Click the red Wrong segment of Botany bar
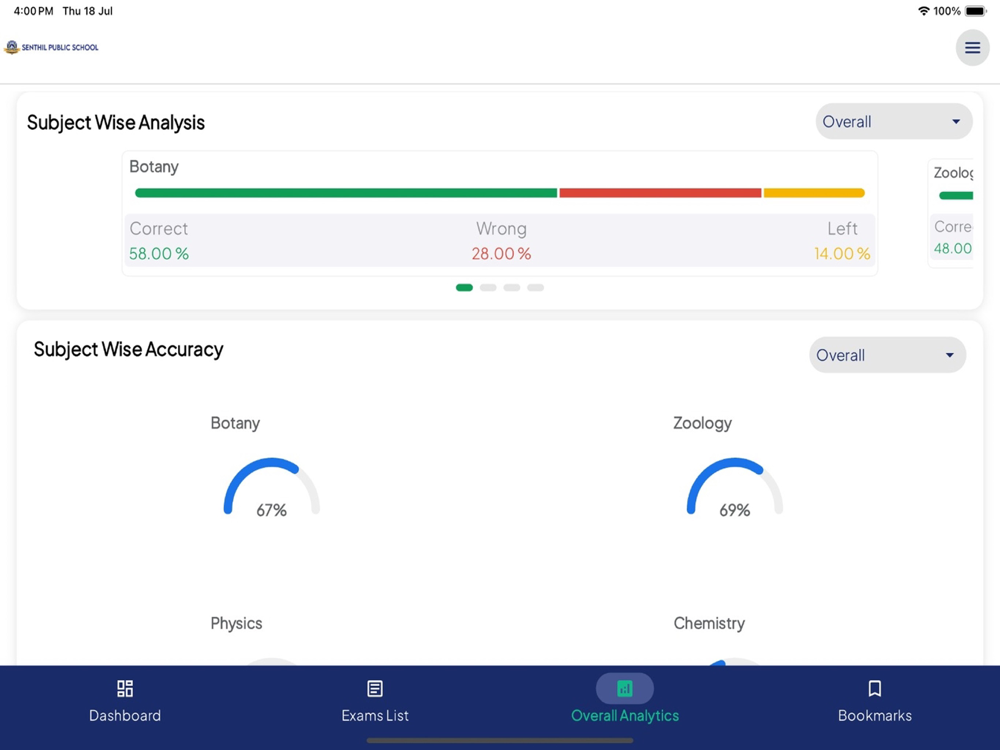Viewport: 1000px width, 750px height. pyautogui.click(x=660, y=193)
